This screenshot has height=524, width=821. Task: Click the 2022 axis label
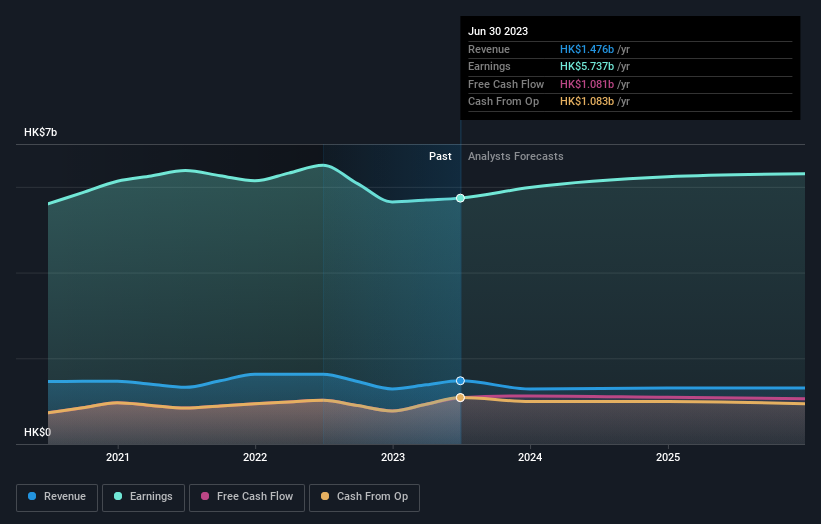255,458
